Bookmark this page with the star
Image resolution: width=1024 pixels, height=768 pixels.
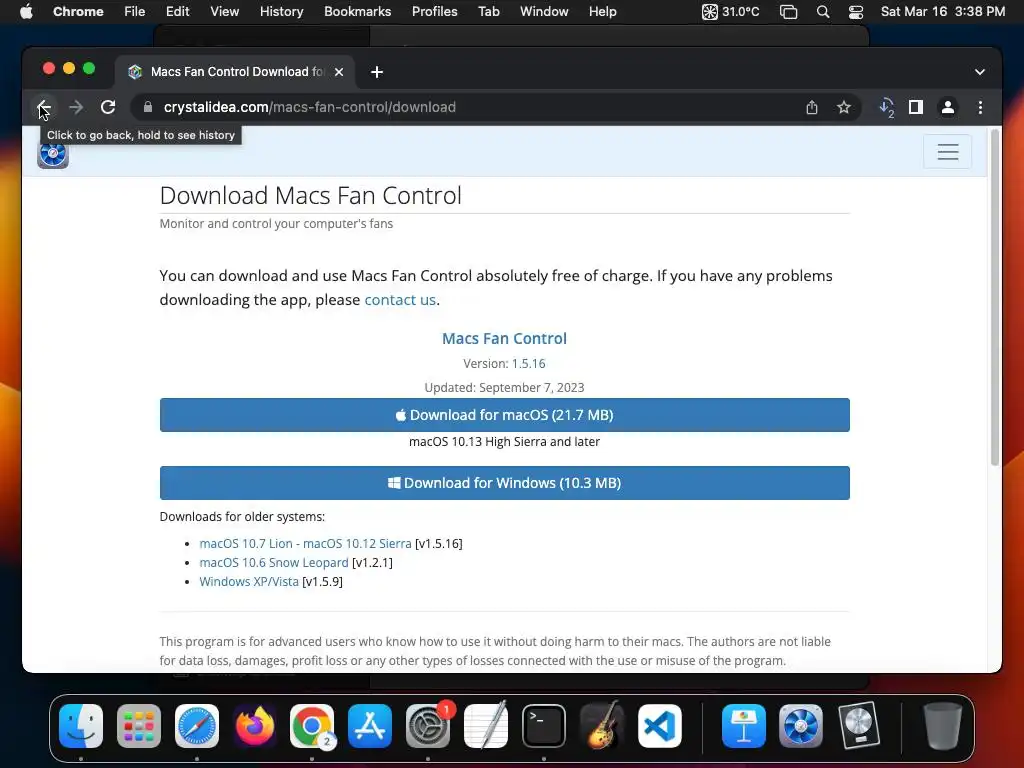(844, 107)
